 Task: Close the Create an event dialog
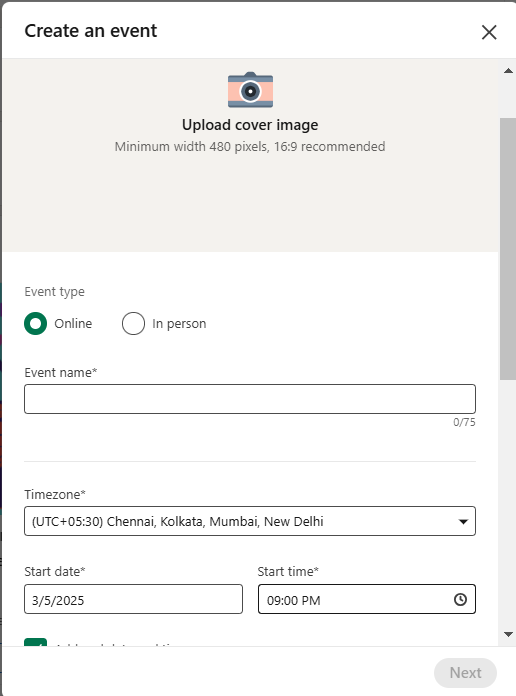pos(489,32)
